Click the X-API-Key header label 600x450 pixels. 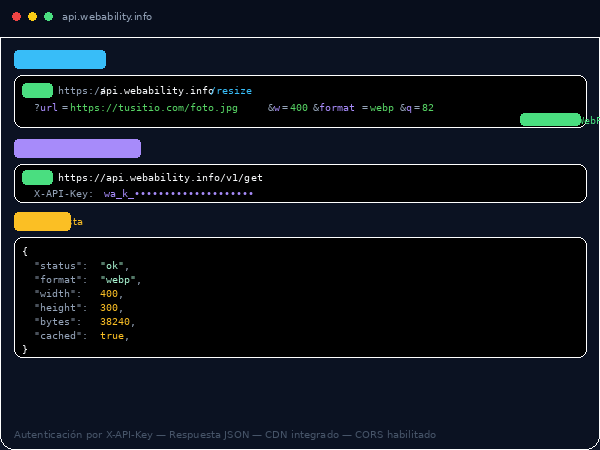(x=64, y=194)
